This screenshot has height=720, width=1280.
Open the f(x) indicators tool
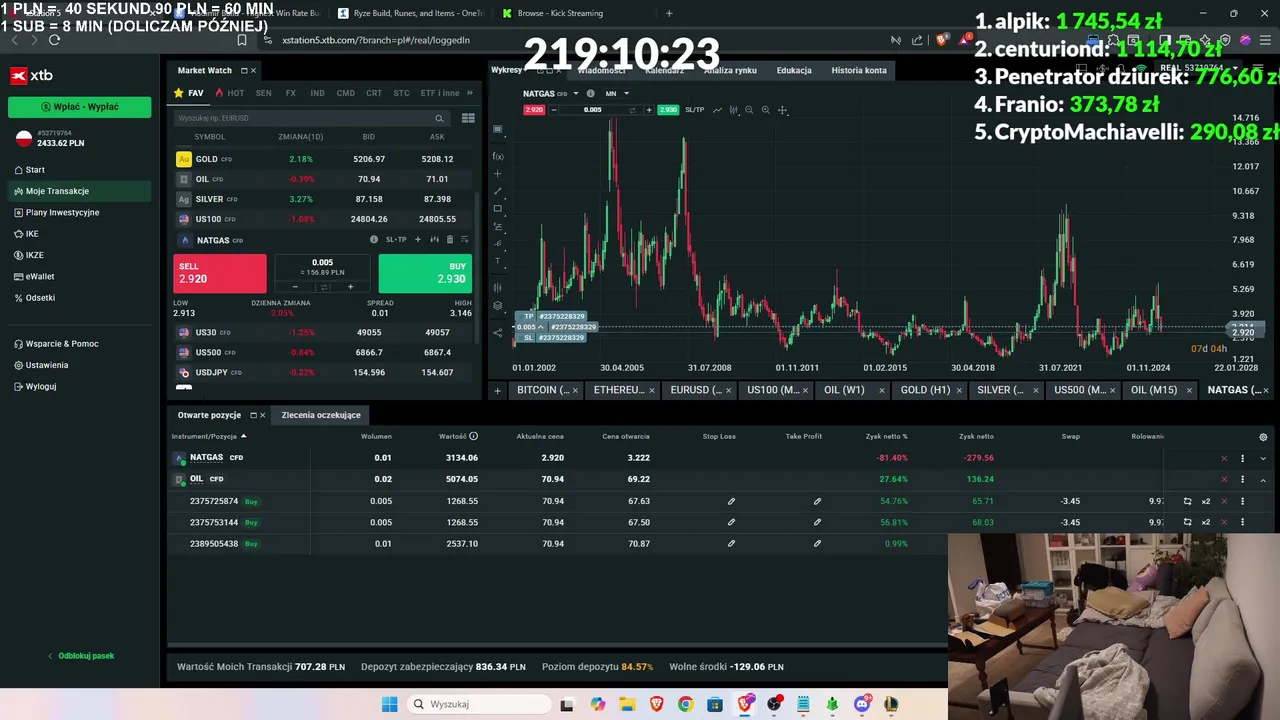(x=498, y=156)
